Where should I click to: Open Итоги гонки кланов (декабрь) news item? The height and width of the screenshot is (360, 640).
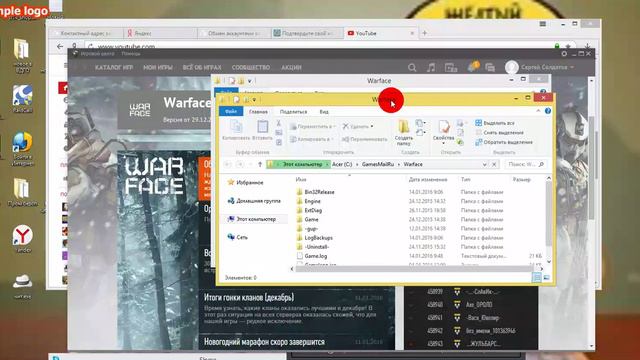[249, 298]
